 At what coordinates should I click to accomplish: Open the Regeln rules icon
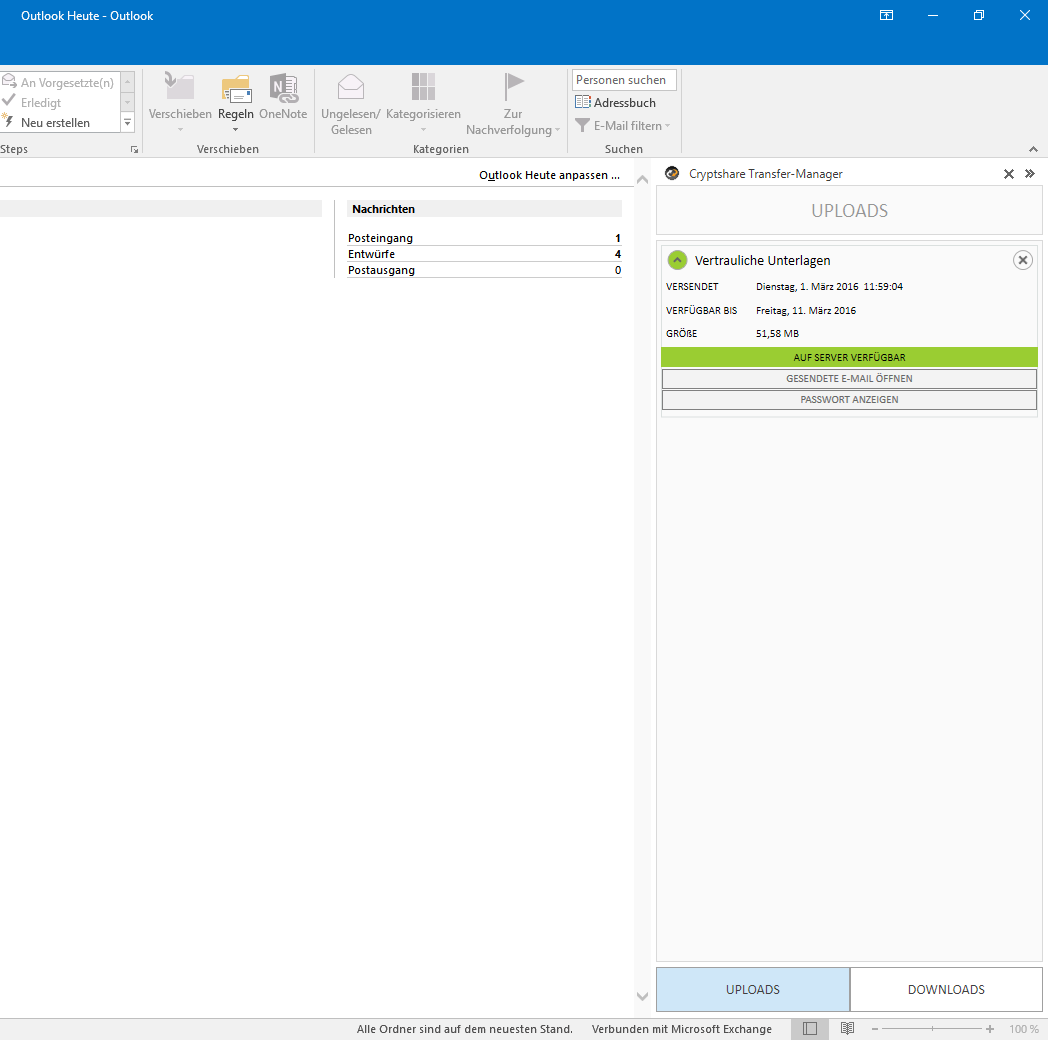[x=236, y=88]
